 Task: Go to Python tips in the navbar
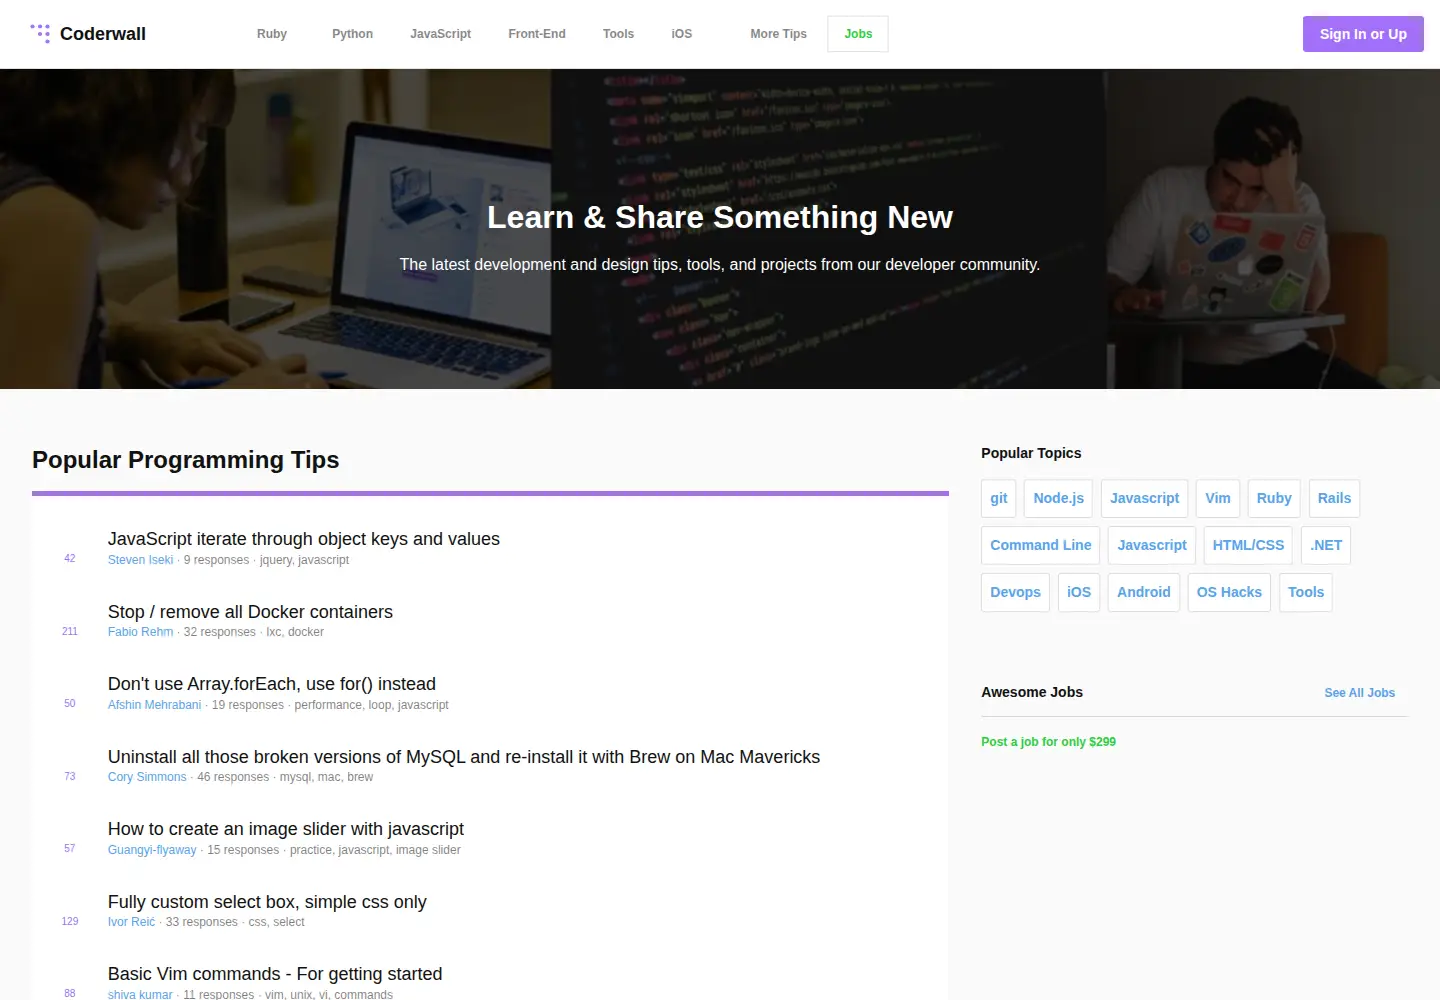[x=352, y=34]
